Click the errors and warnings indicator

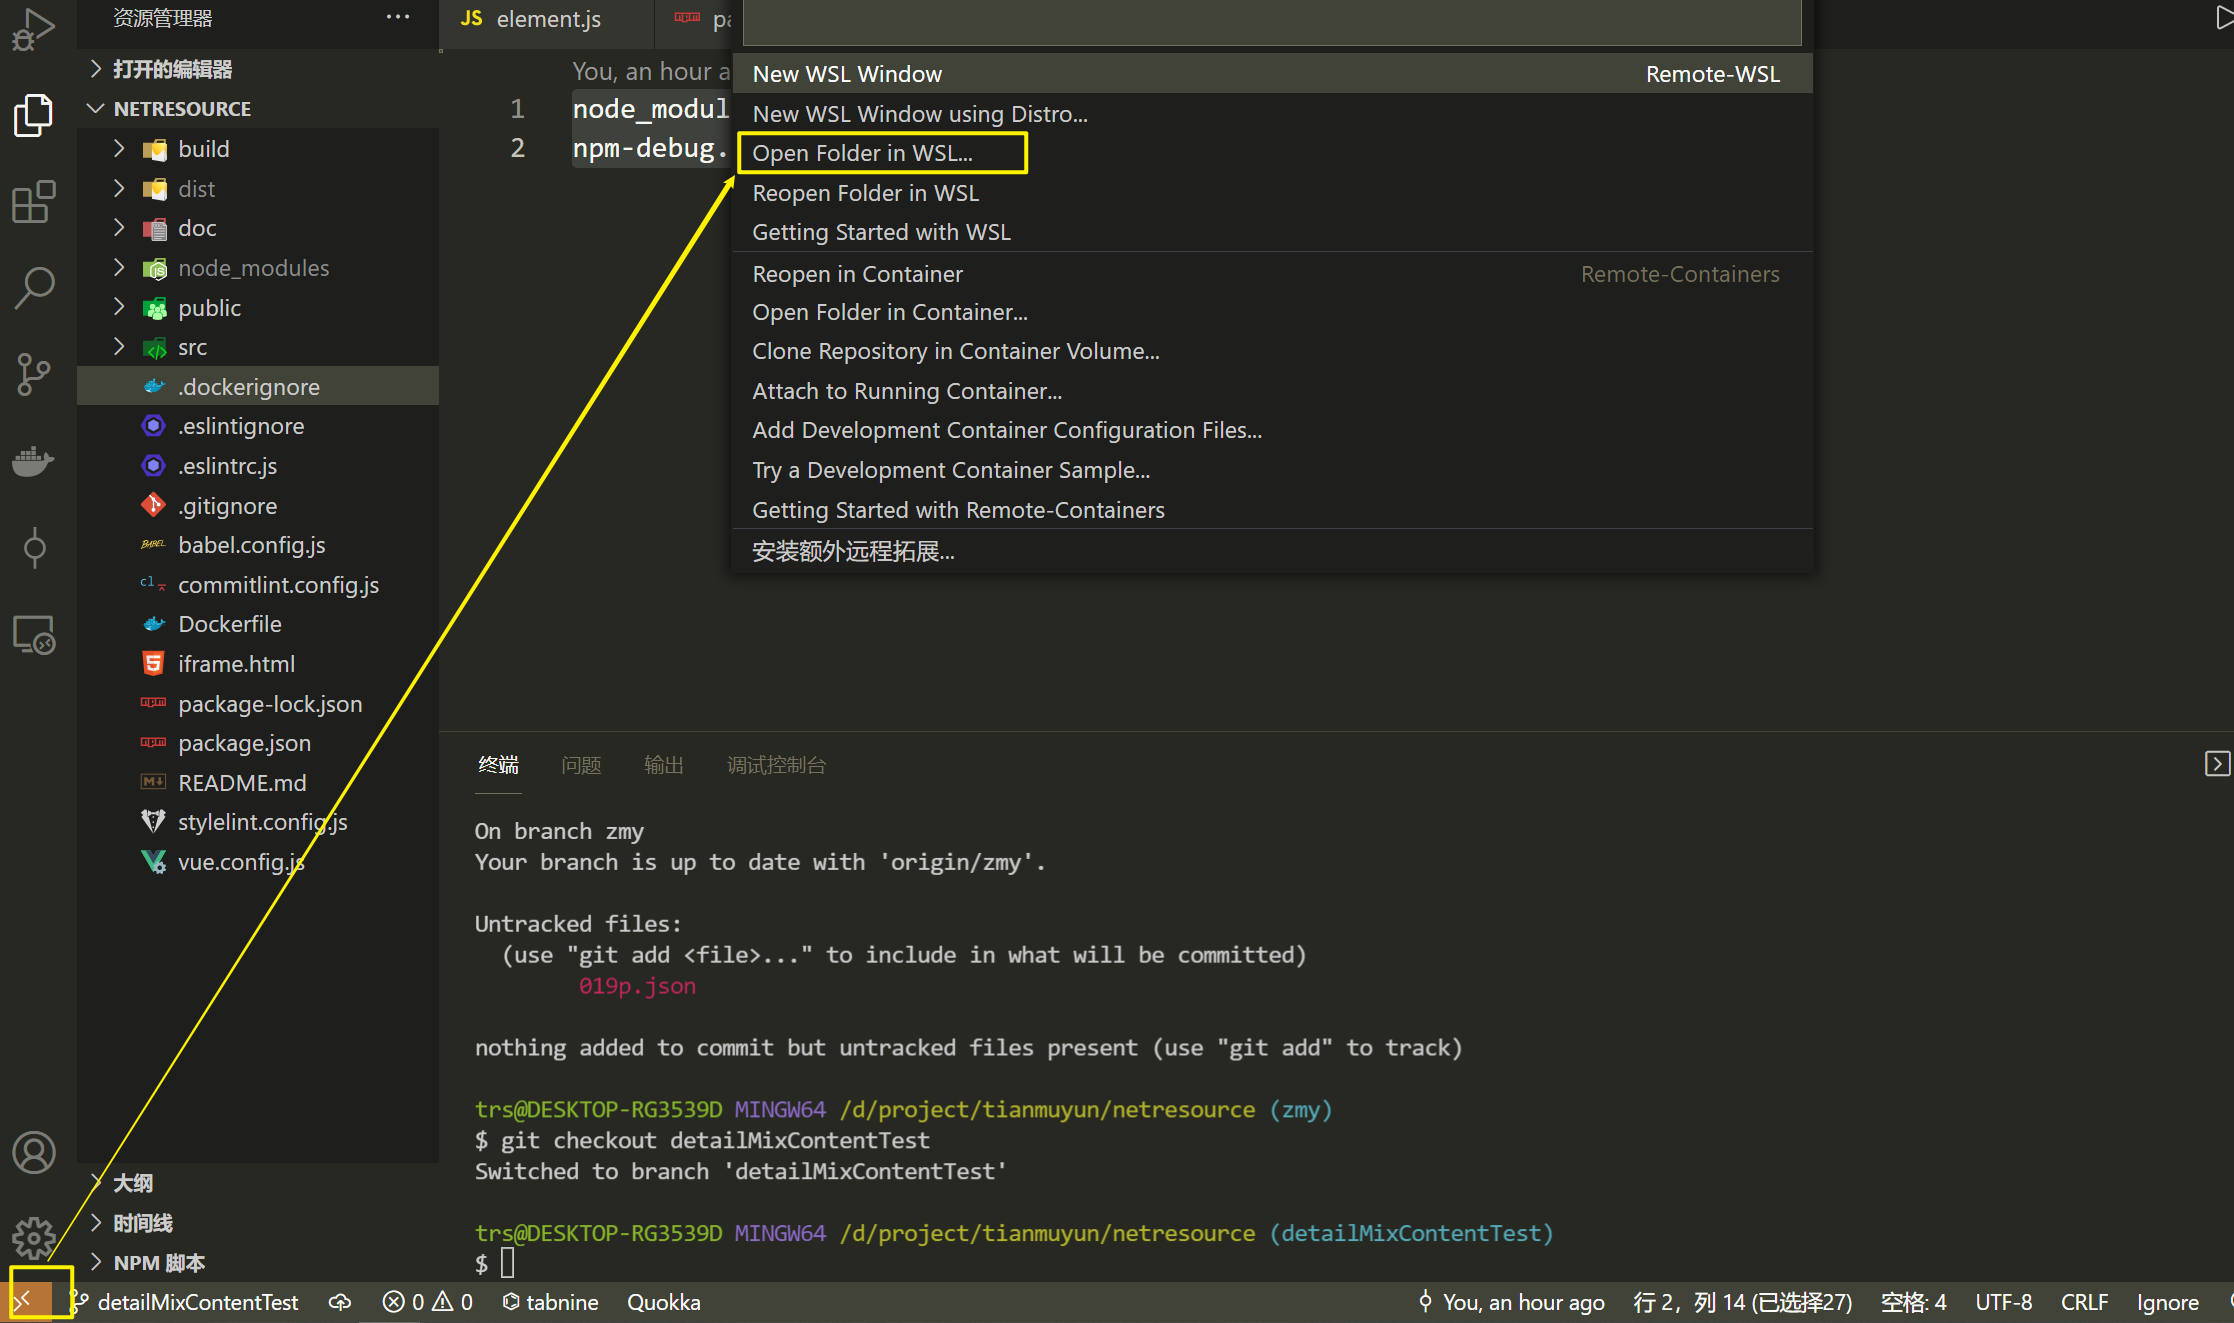click(427, 1301)
